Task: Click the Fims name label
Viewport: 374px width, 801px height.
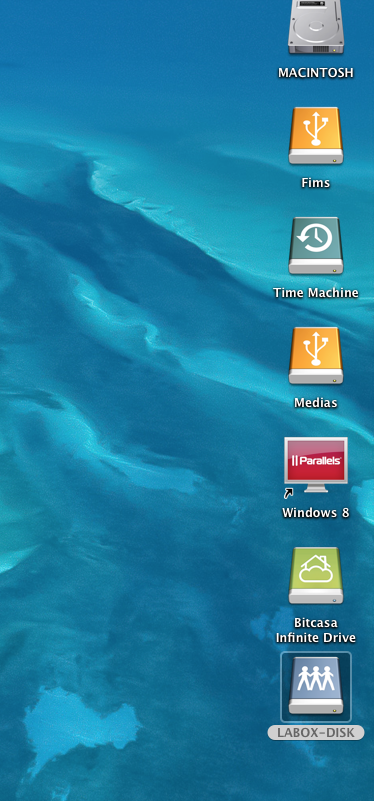Action: (316, 183)
